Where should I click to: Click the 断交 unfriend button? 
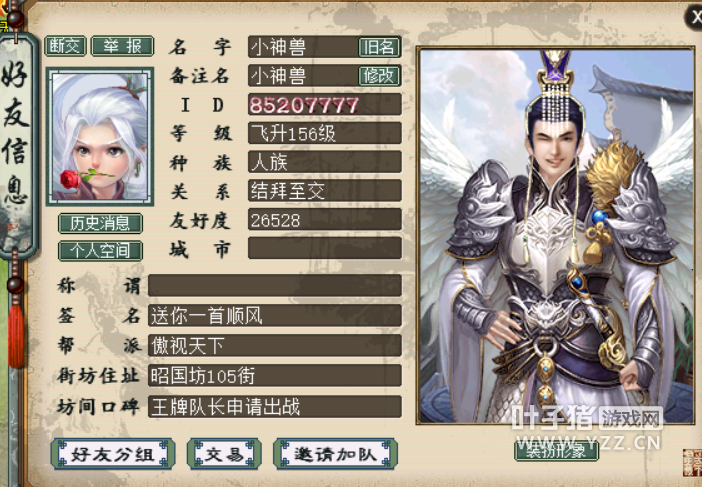[x=65, y=46]
